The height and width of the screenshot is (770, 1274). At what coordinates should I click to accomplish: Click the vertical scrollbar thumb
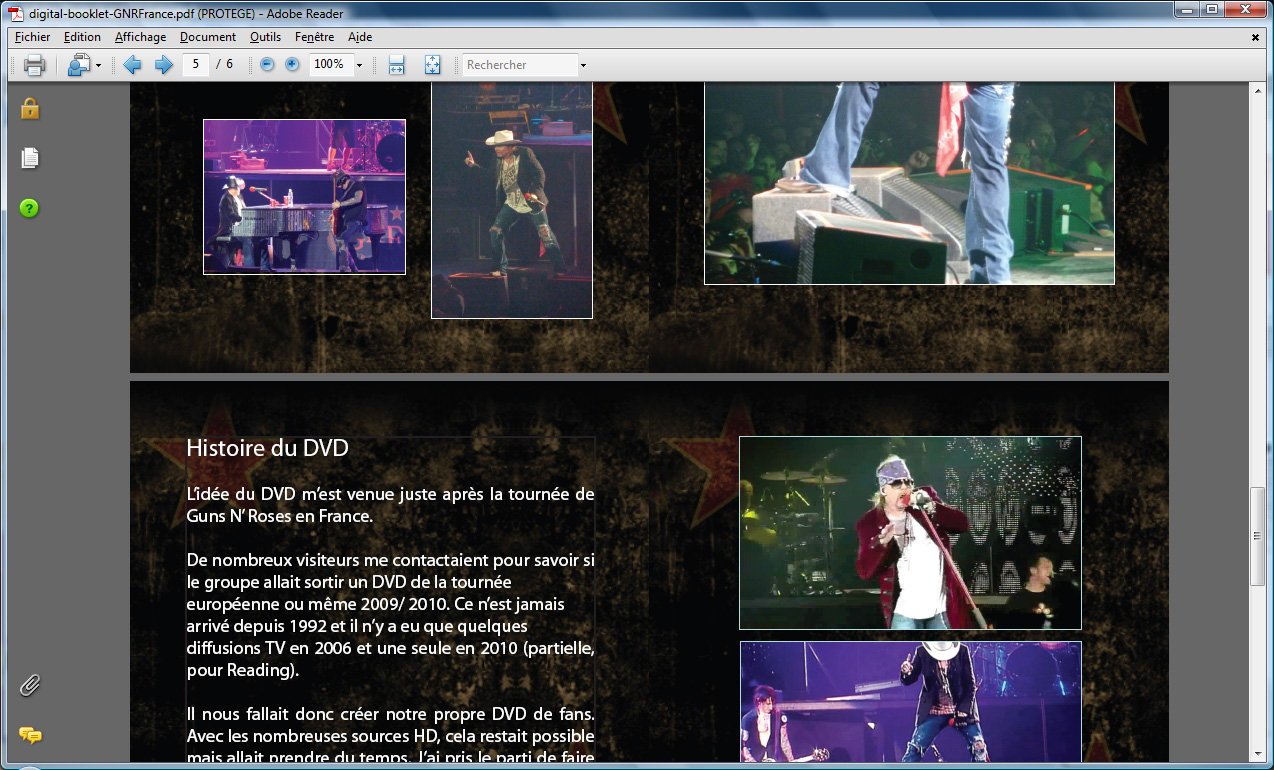tap(1258, 536)
